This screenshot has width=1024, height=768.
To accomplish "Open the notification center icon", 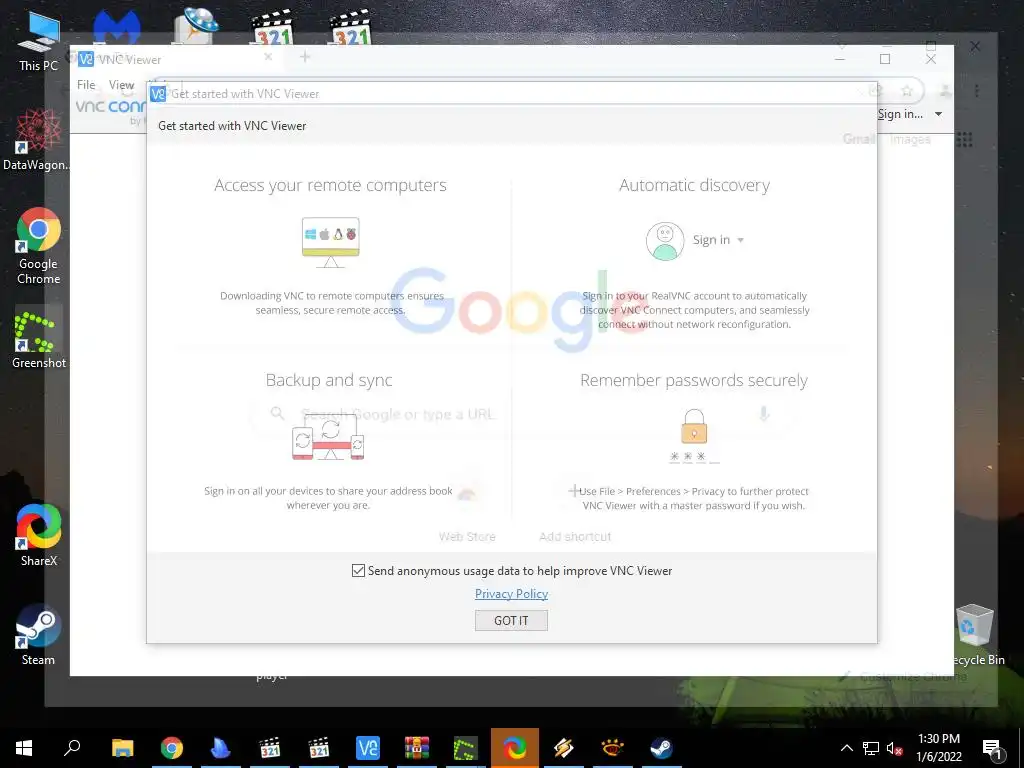I will (992, 748).
